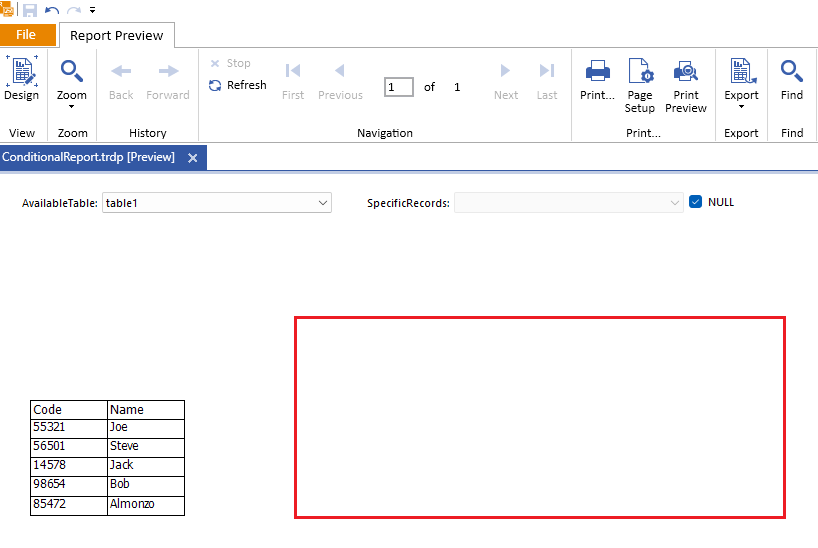Toggle Print Preview mode
Screen dimensions: 818x548
(686, 84)
